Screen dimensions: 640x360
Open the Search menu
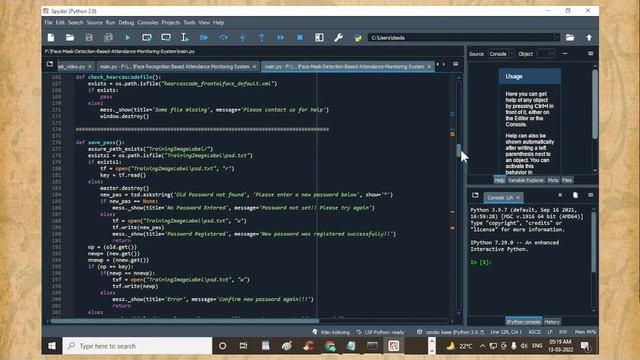click(76, 22)
